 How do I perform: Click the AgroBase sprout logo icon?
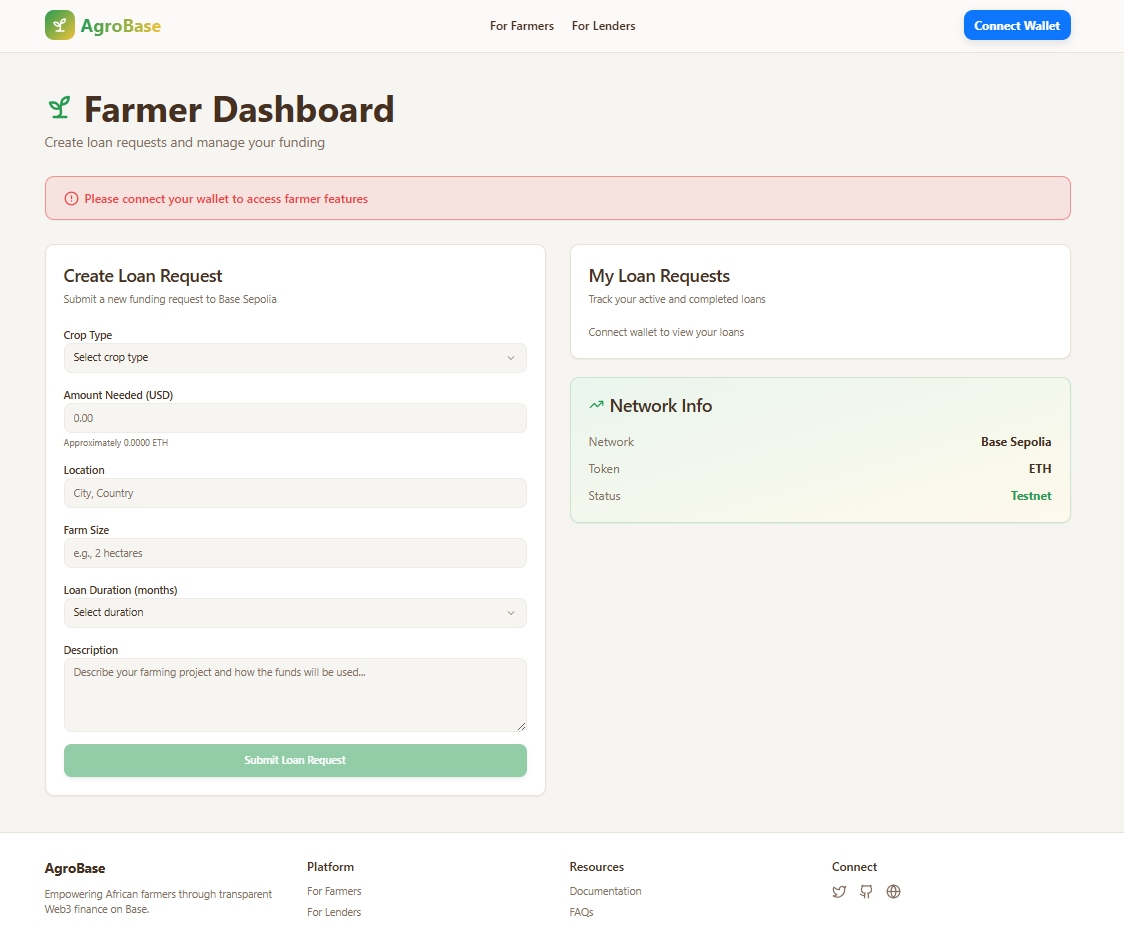[x=60, y=25]
